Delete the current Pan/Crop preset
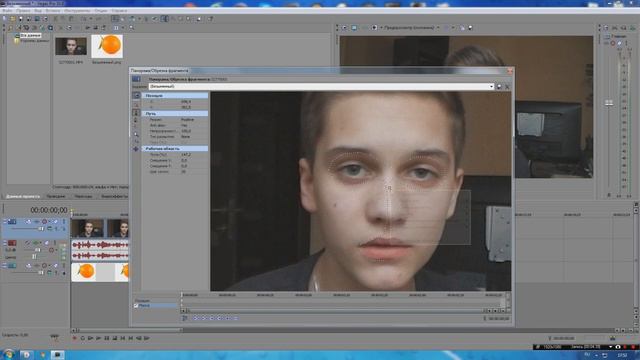 click(x=507, y=87)
